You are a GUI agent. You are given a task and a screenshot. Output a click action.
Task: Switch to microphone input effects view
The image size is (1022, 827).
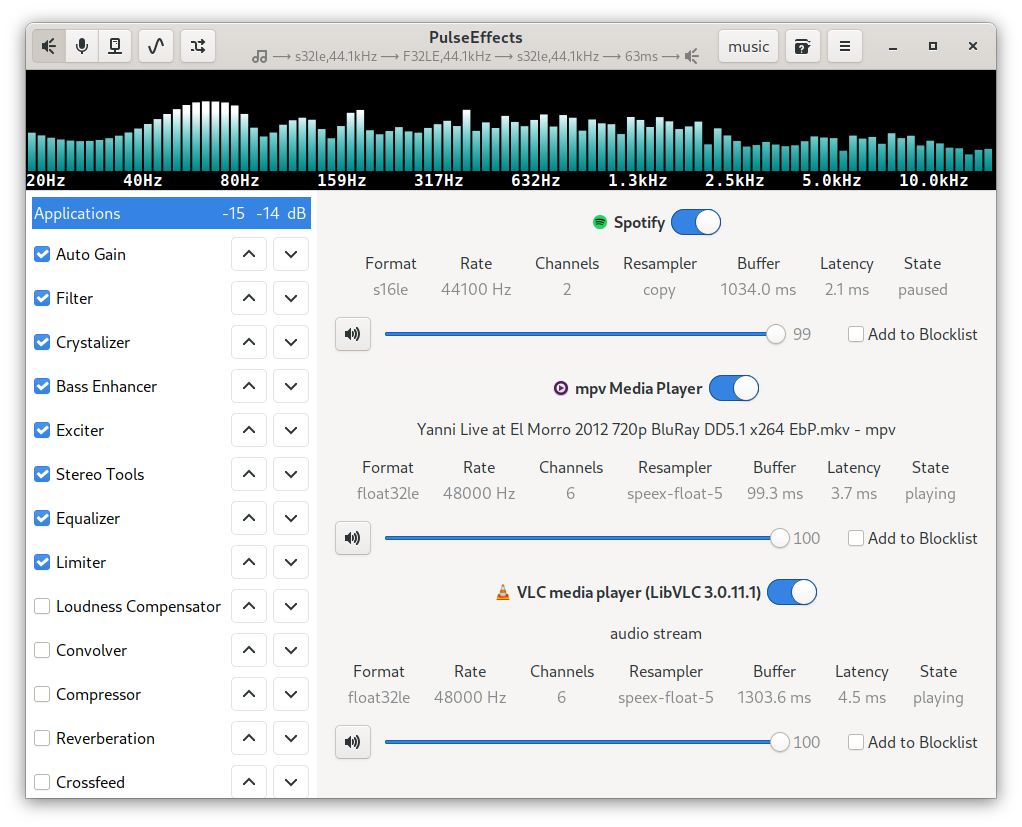pyautogui.click(x=82, y=46)
